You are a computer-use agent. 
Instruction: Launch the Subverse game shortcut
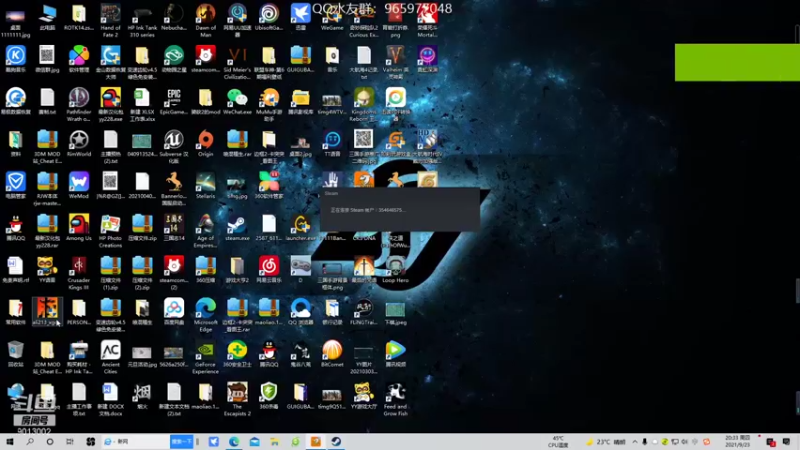(174, 147)
